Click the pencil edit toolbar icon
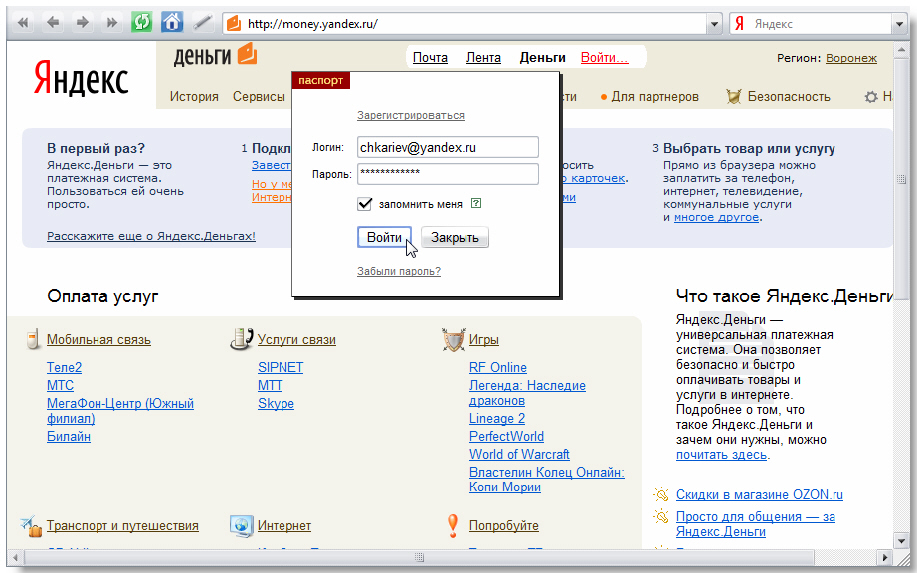917x573 pixels. coord(202,22)
